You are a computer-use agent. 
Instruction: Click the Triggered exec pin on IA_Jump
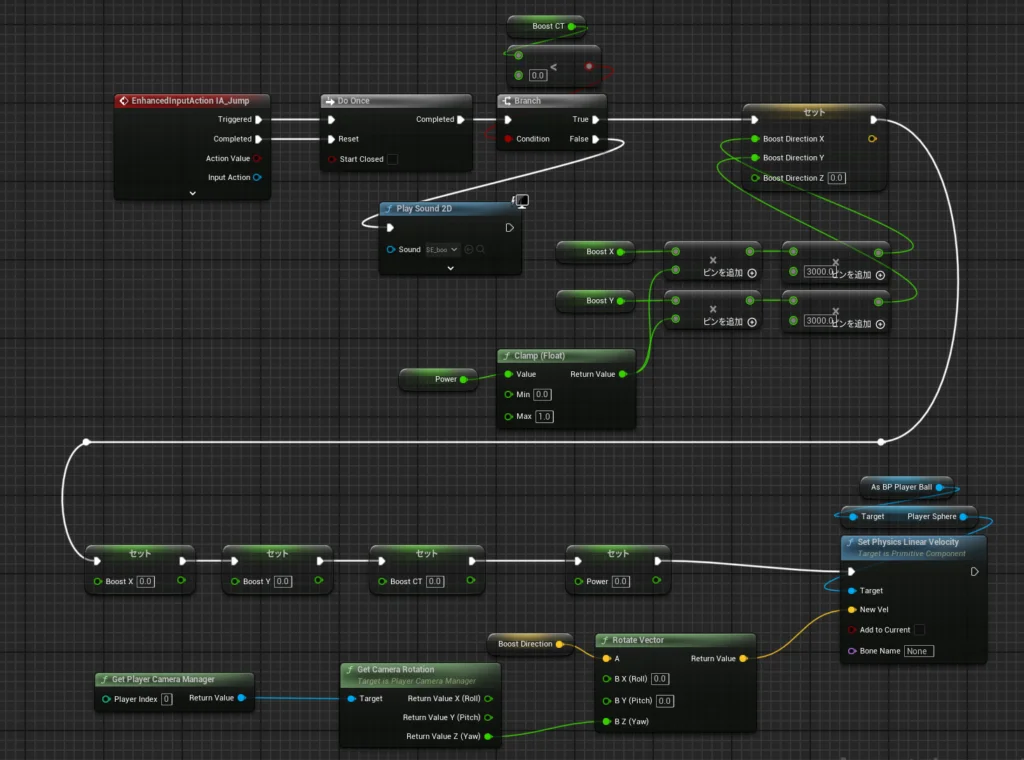(x=260, y=120)
